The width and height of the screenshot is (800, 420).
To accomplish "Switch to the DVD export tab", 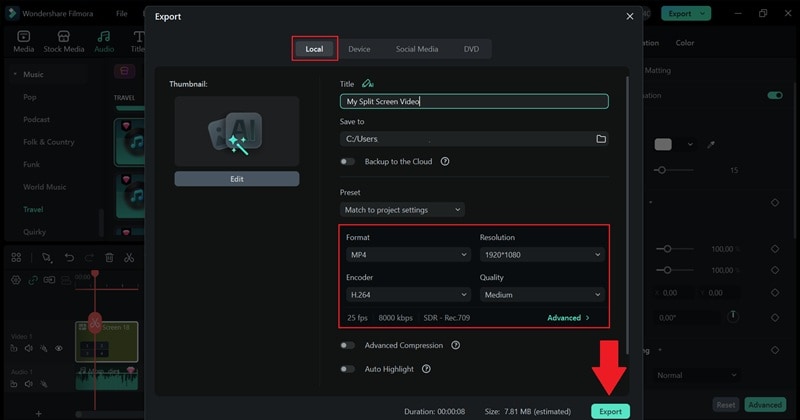I will (x=471, y=49).
